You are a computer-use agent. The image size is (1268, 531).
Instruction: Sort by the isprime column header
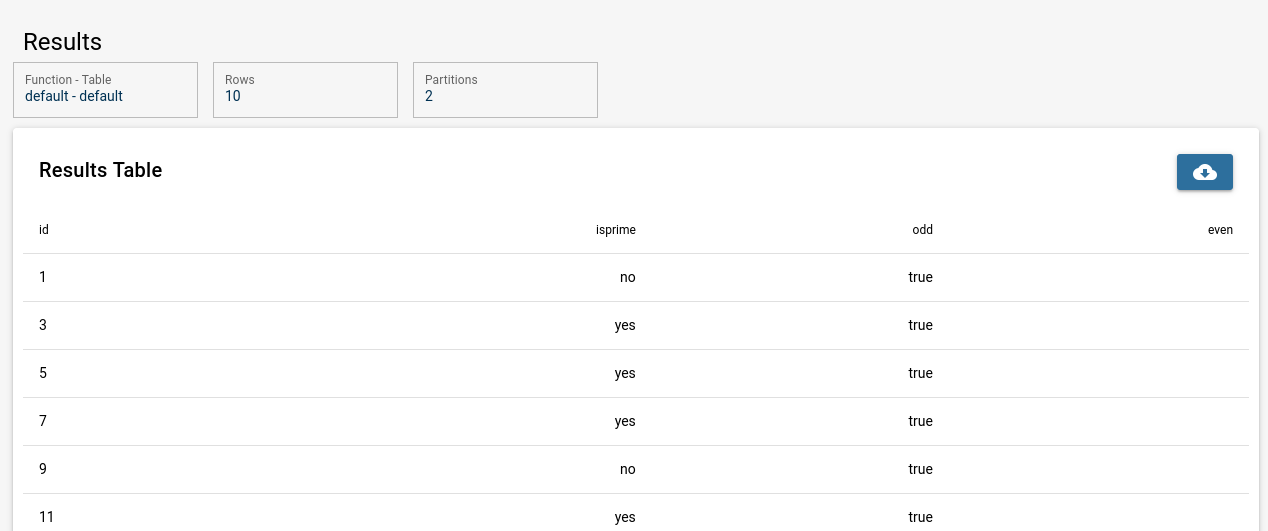pyautogui.click(x=616, y=230)
